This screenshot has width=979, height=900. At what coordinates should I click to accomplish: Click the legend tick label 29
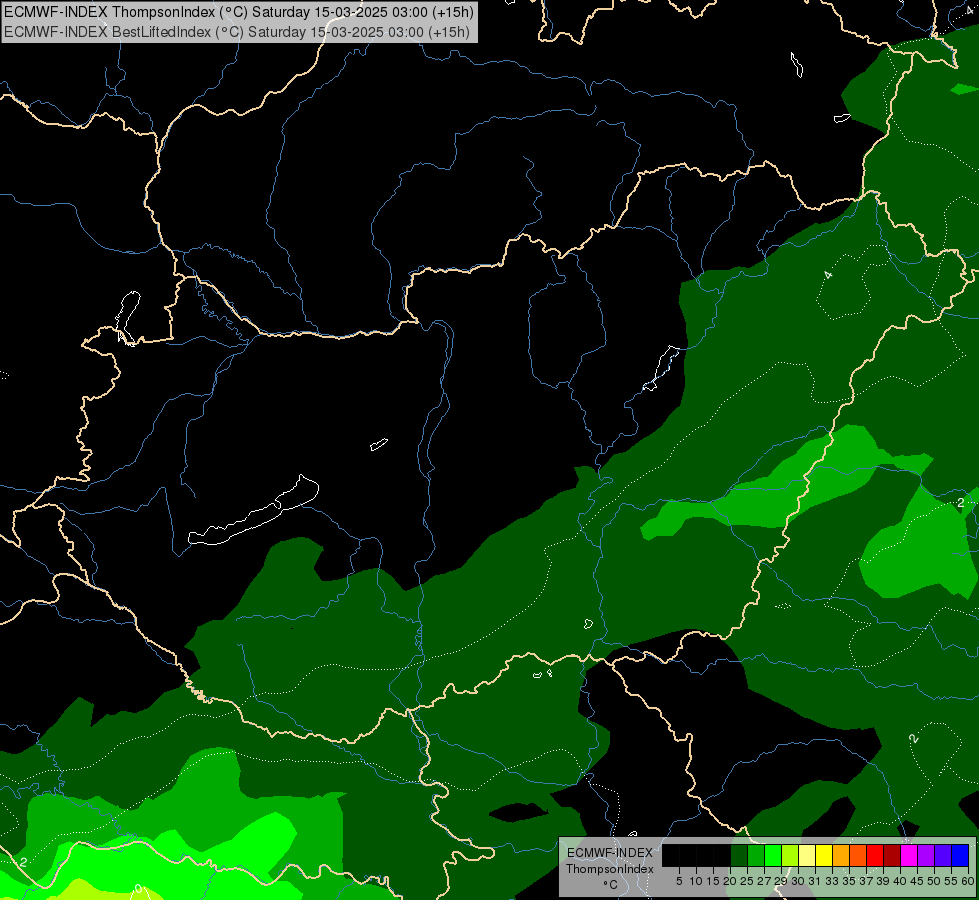780,881
